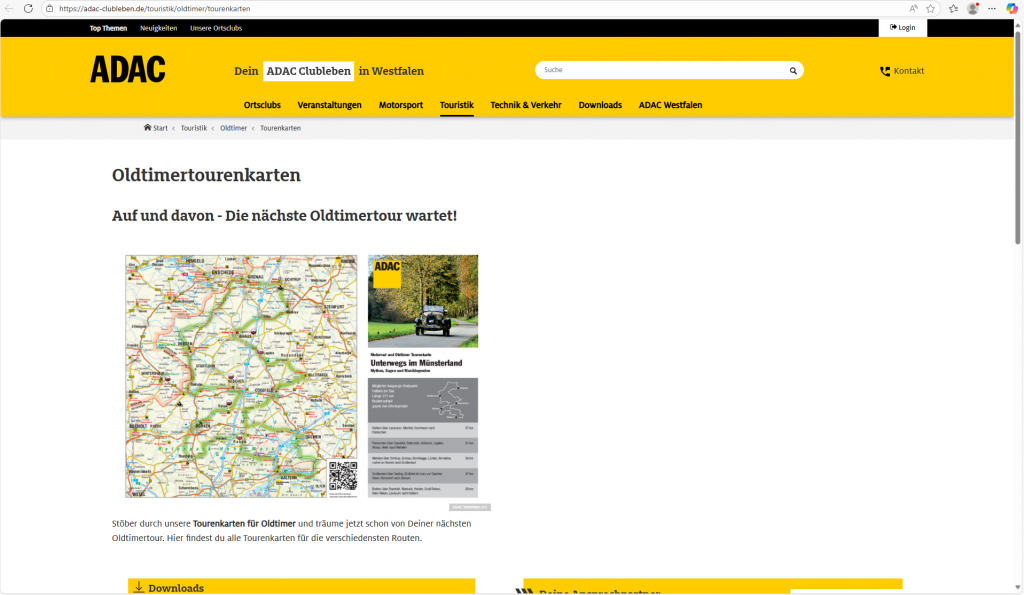Image resolution: width=1024 pixels, height=595 pixels.
Task: Click the ADAC logo
Action: click(x=128, y=69)
